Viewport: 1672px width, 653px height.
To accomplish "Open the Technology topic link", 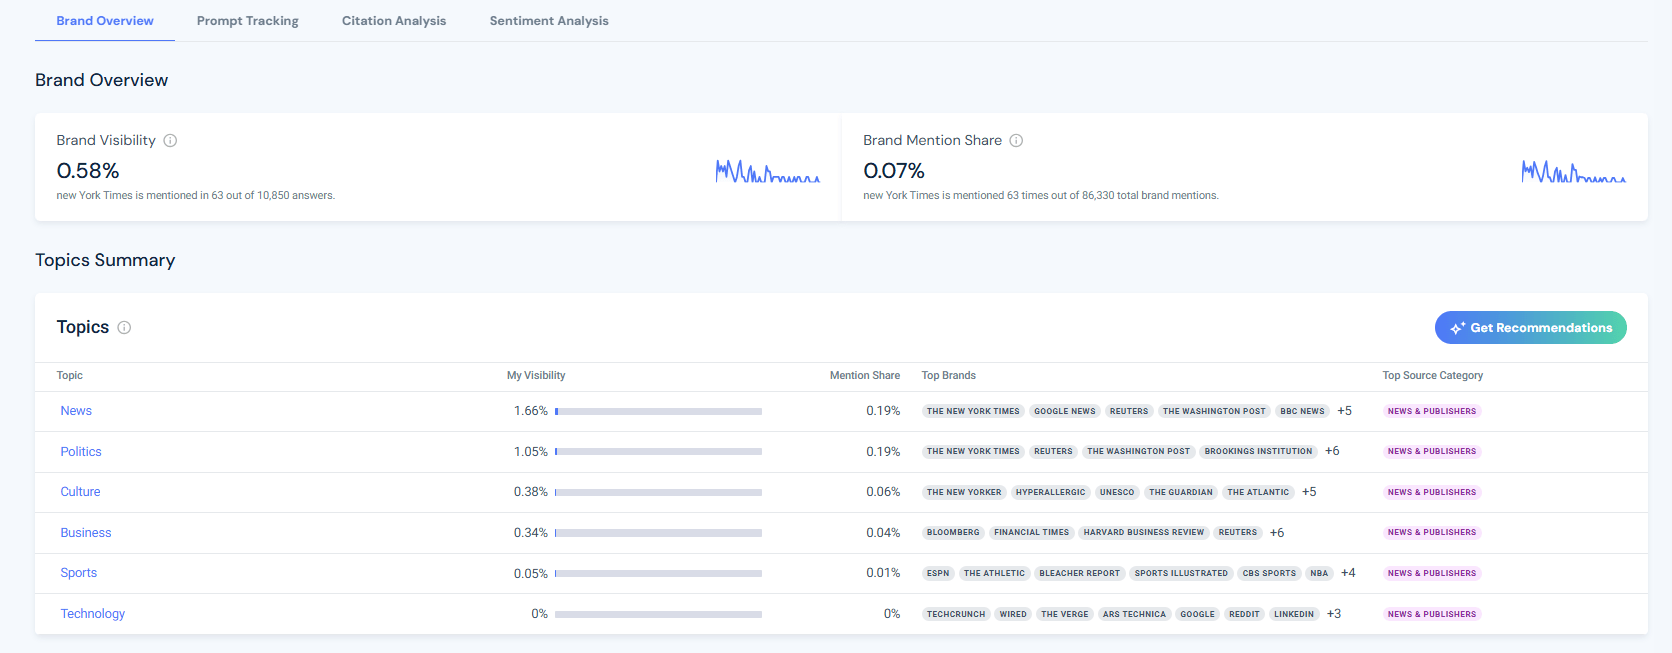I will tap(93, 614).
